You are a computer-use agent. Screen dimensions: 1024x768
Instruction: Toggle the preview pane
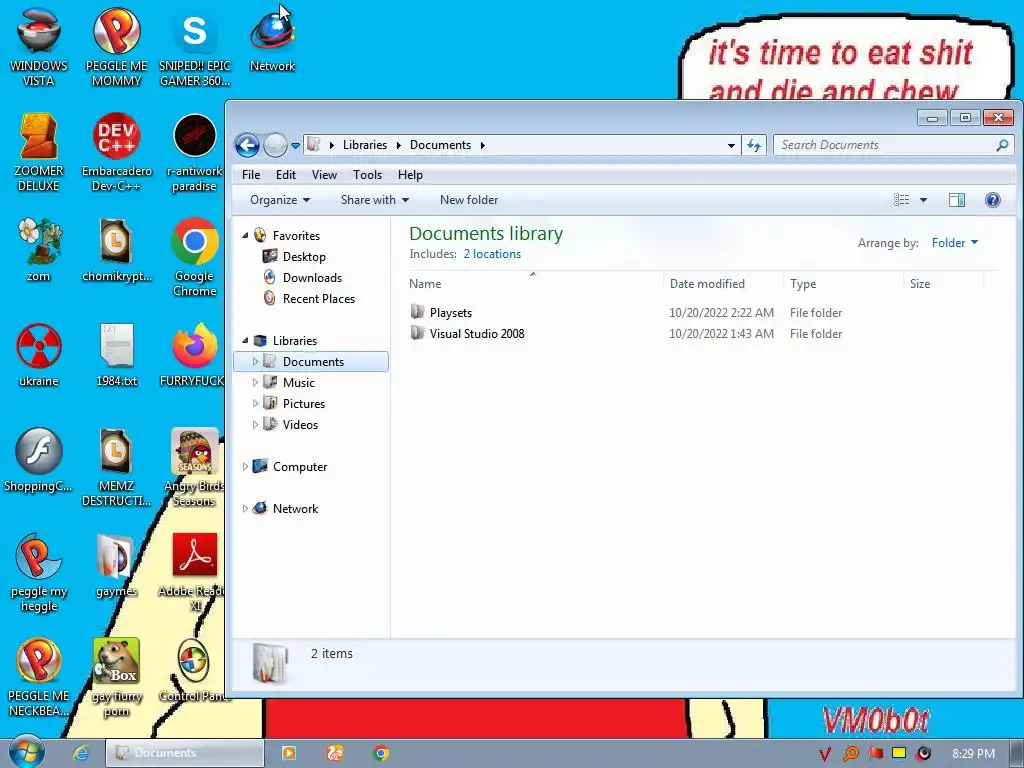pyautogui.click(x=957, y=200)
